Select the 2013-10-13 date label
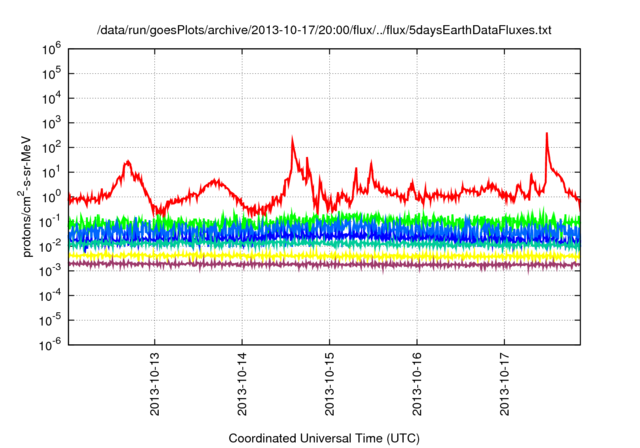640x448 pixels. click(155, 384)
